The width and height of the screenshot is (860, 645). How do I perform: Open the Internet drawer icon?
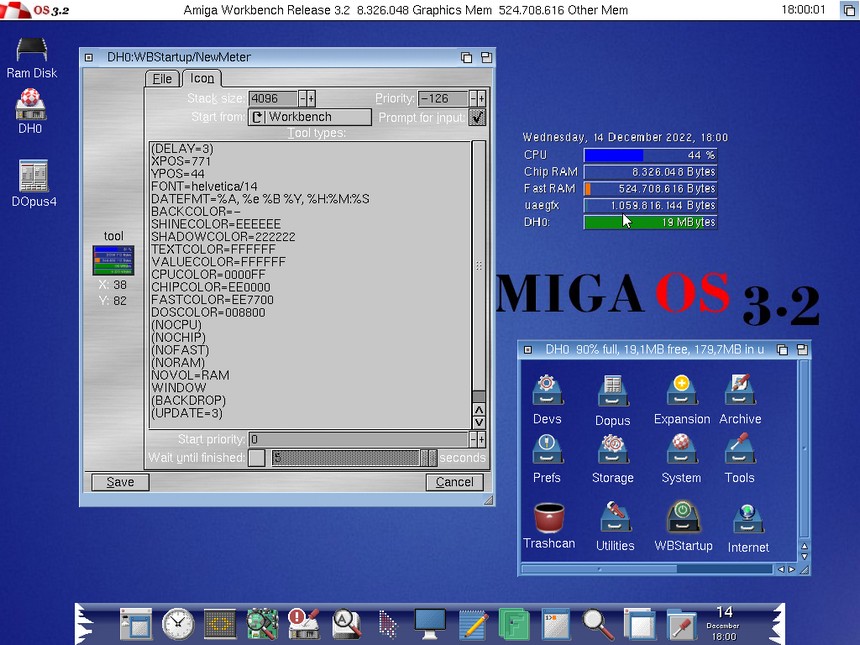coord(748,520)
